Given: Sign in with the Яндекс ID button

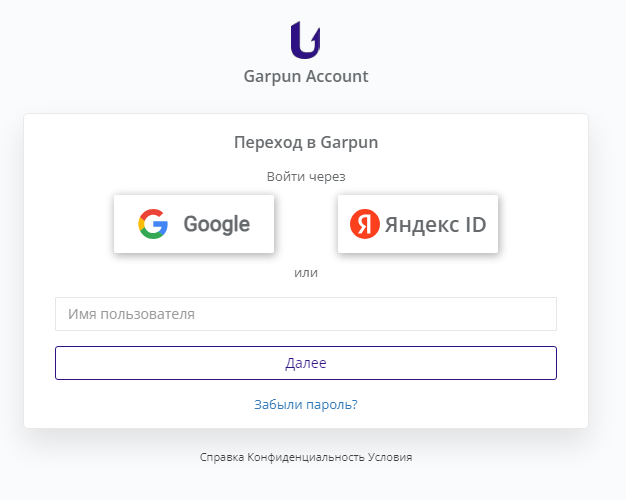Looking at the screenshot, I should pos(418,224).
